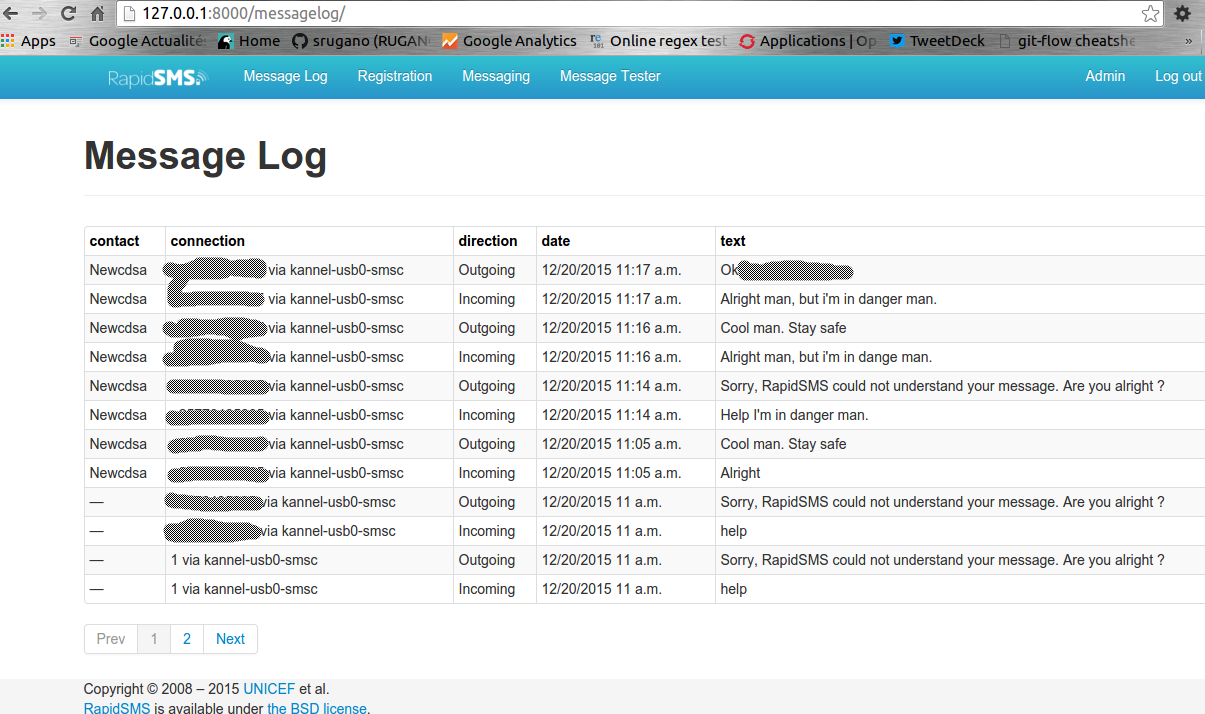
Task: Click 'help' text in the last table row
Action: pos(733,589)
